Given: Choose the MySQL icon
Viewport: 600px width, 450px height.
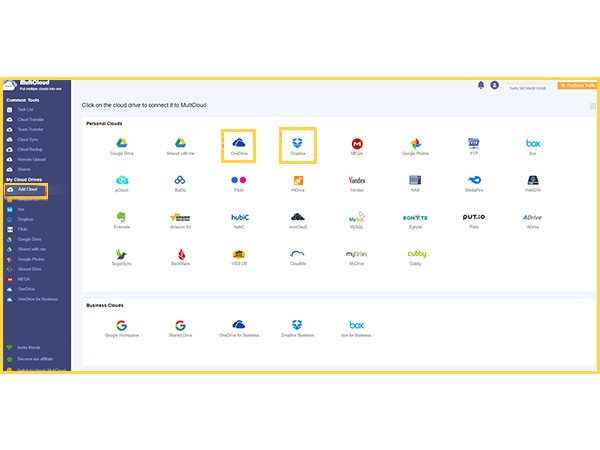Looking at the screenshot, I should tap(357, 220).
